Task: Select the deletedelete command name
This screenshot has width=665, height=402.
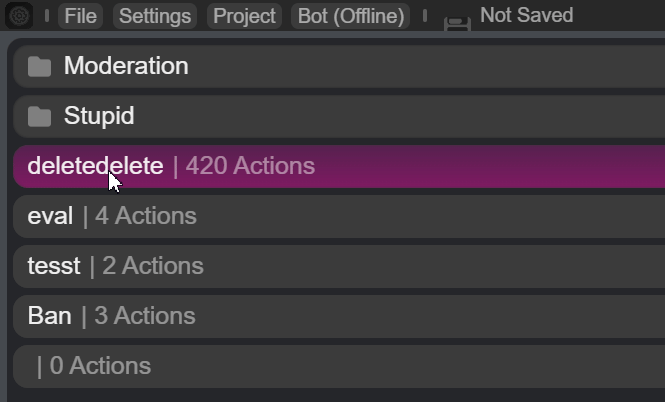Action: 95,165
